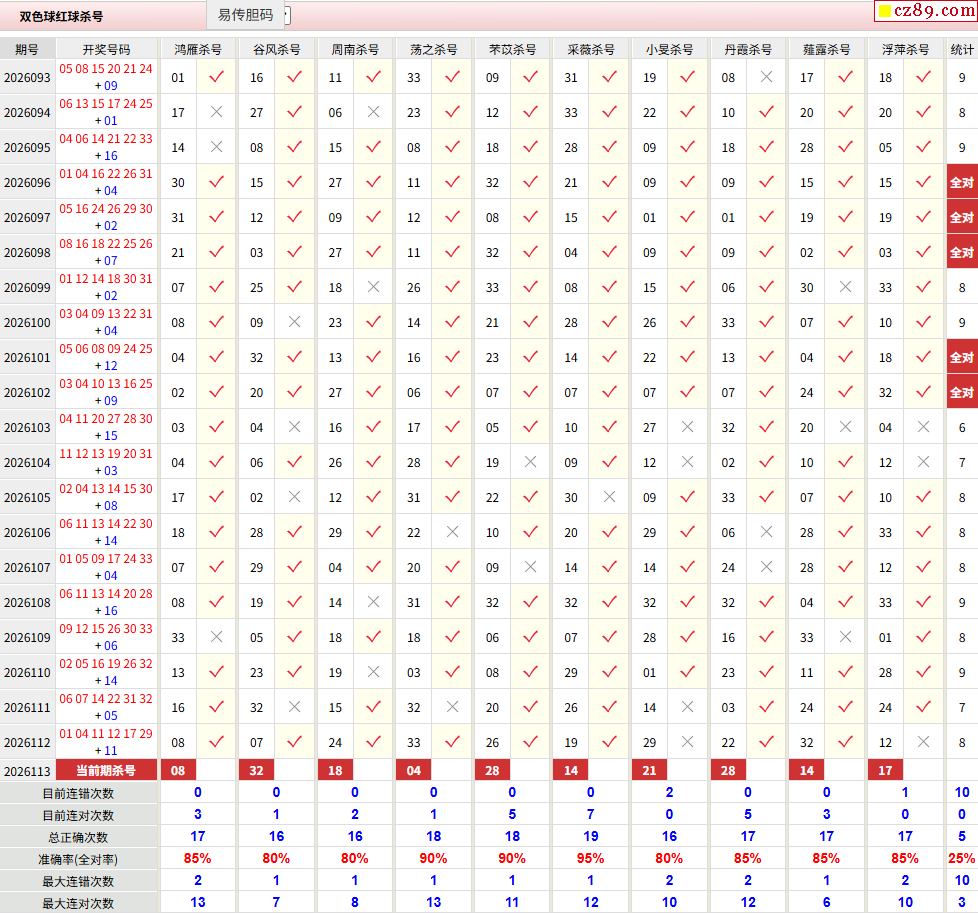Click the 期号 column header
This screenshot has width=978, height=913.
coord(27,49)
